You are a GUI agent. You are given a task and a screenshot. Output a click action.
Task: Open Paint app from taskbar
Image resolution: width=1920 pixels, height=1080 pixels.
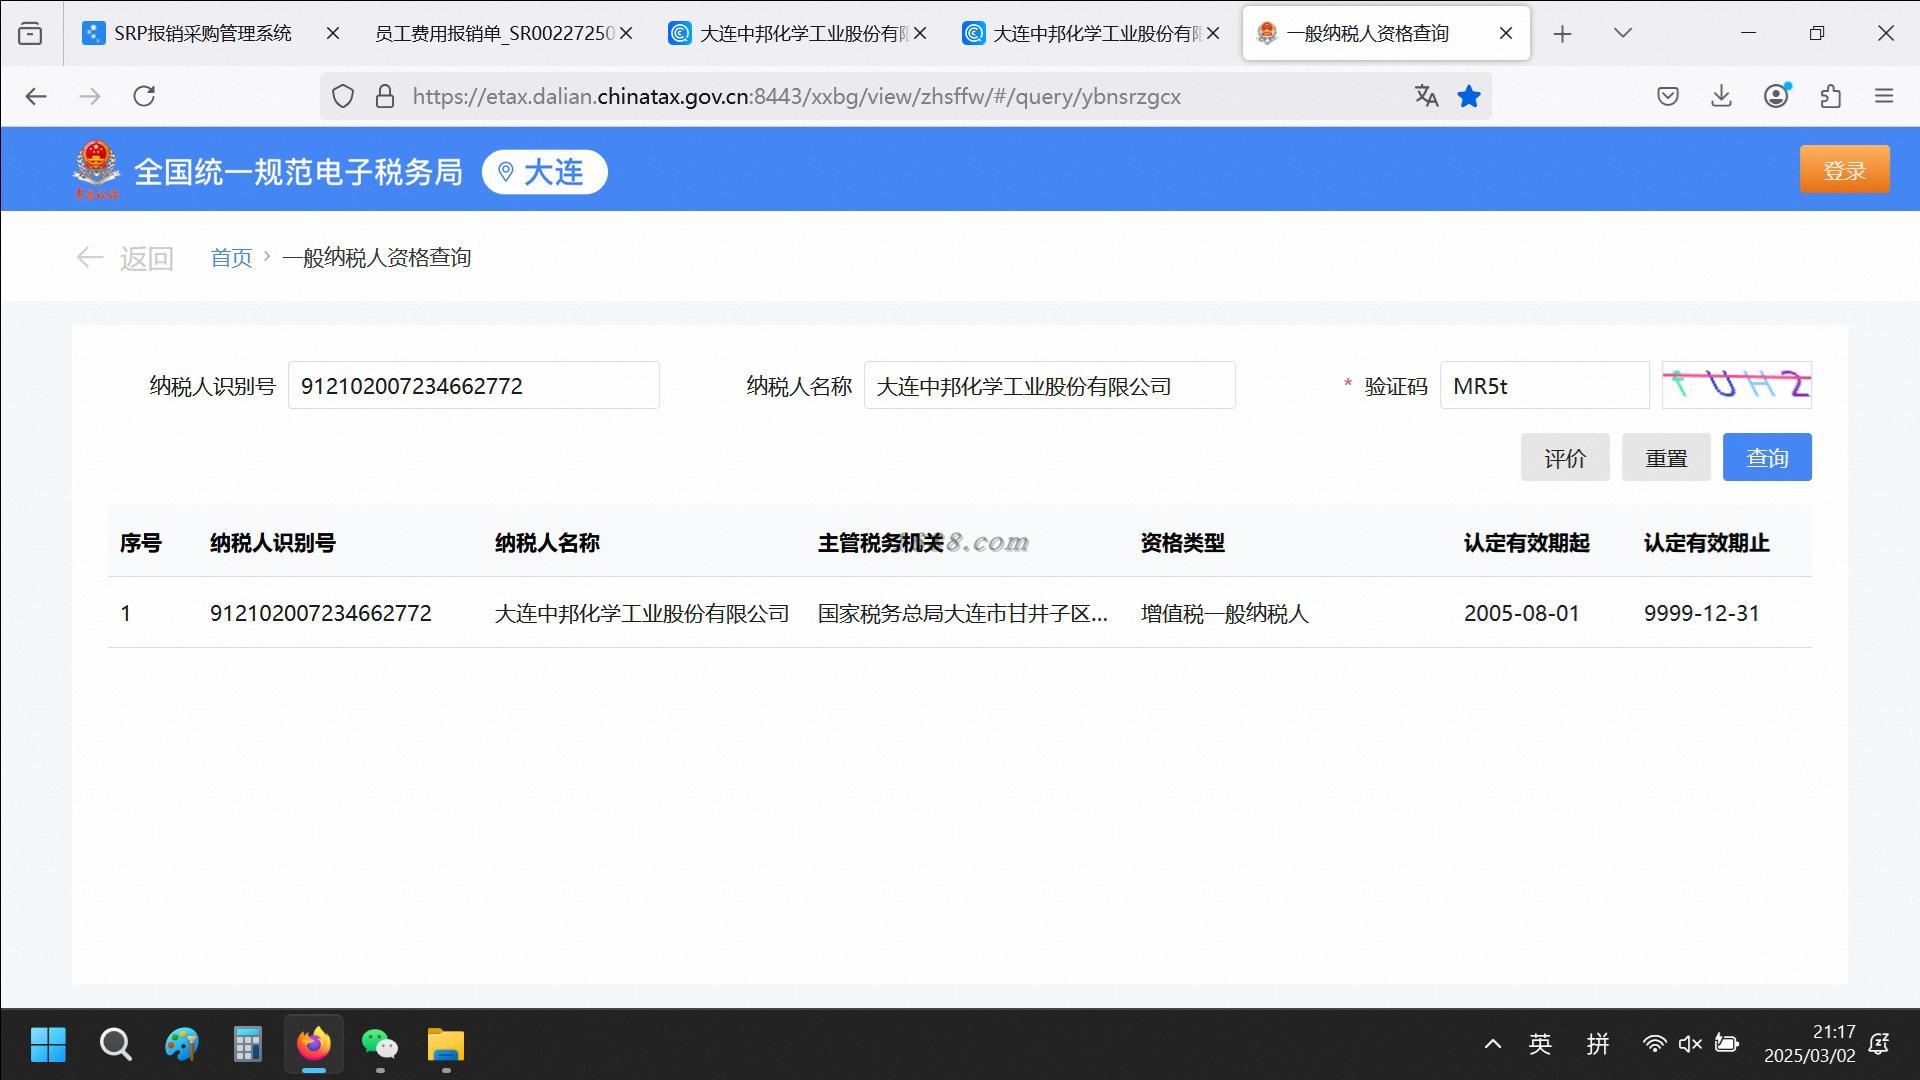[181, 1045]
